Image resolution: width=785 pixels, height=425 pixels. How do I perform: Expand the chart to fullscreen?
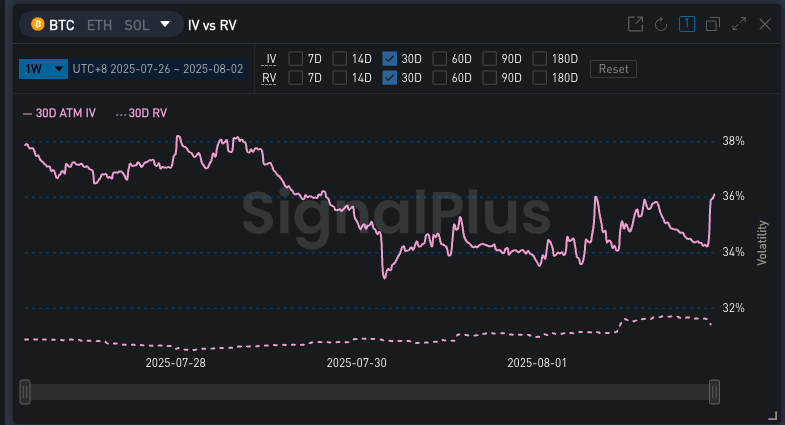739,24
